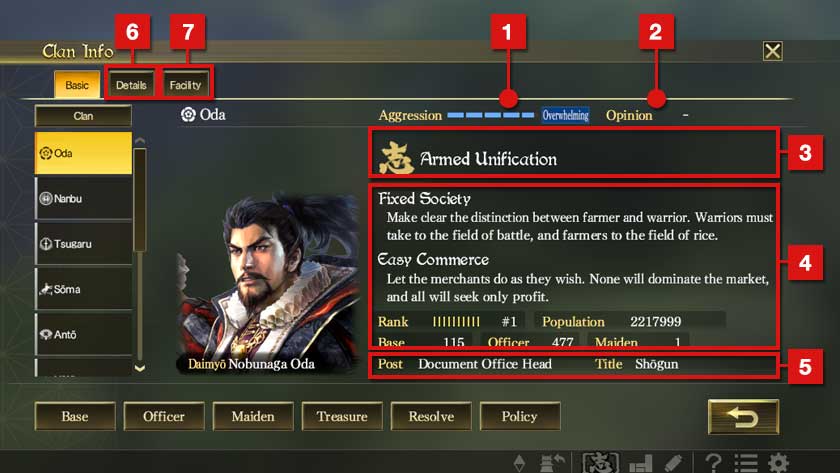Open the Clan sort header
This screenshot has height=473, width=840.
click(83, 116)
